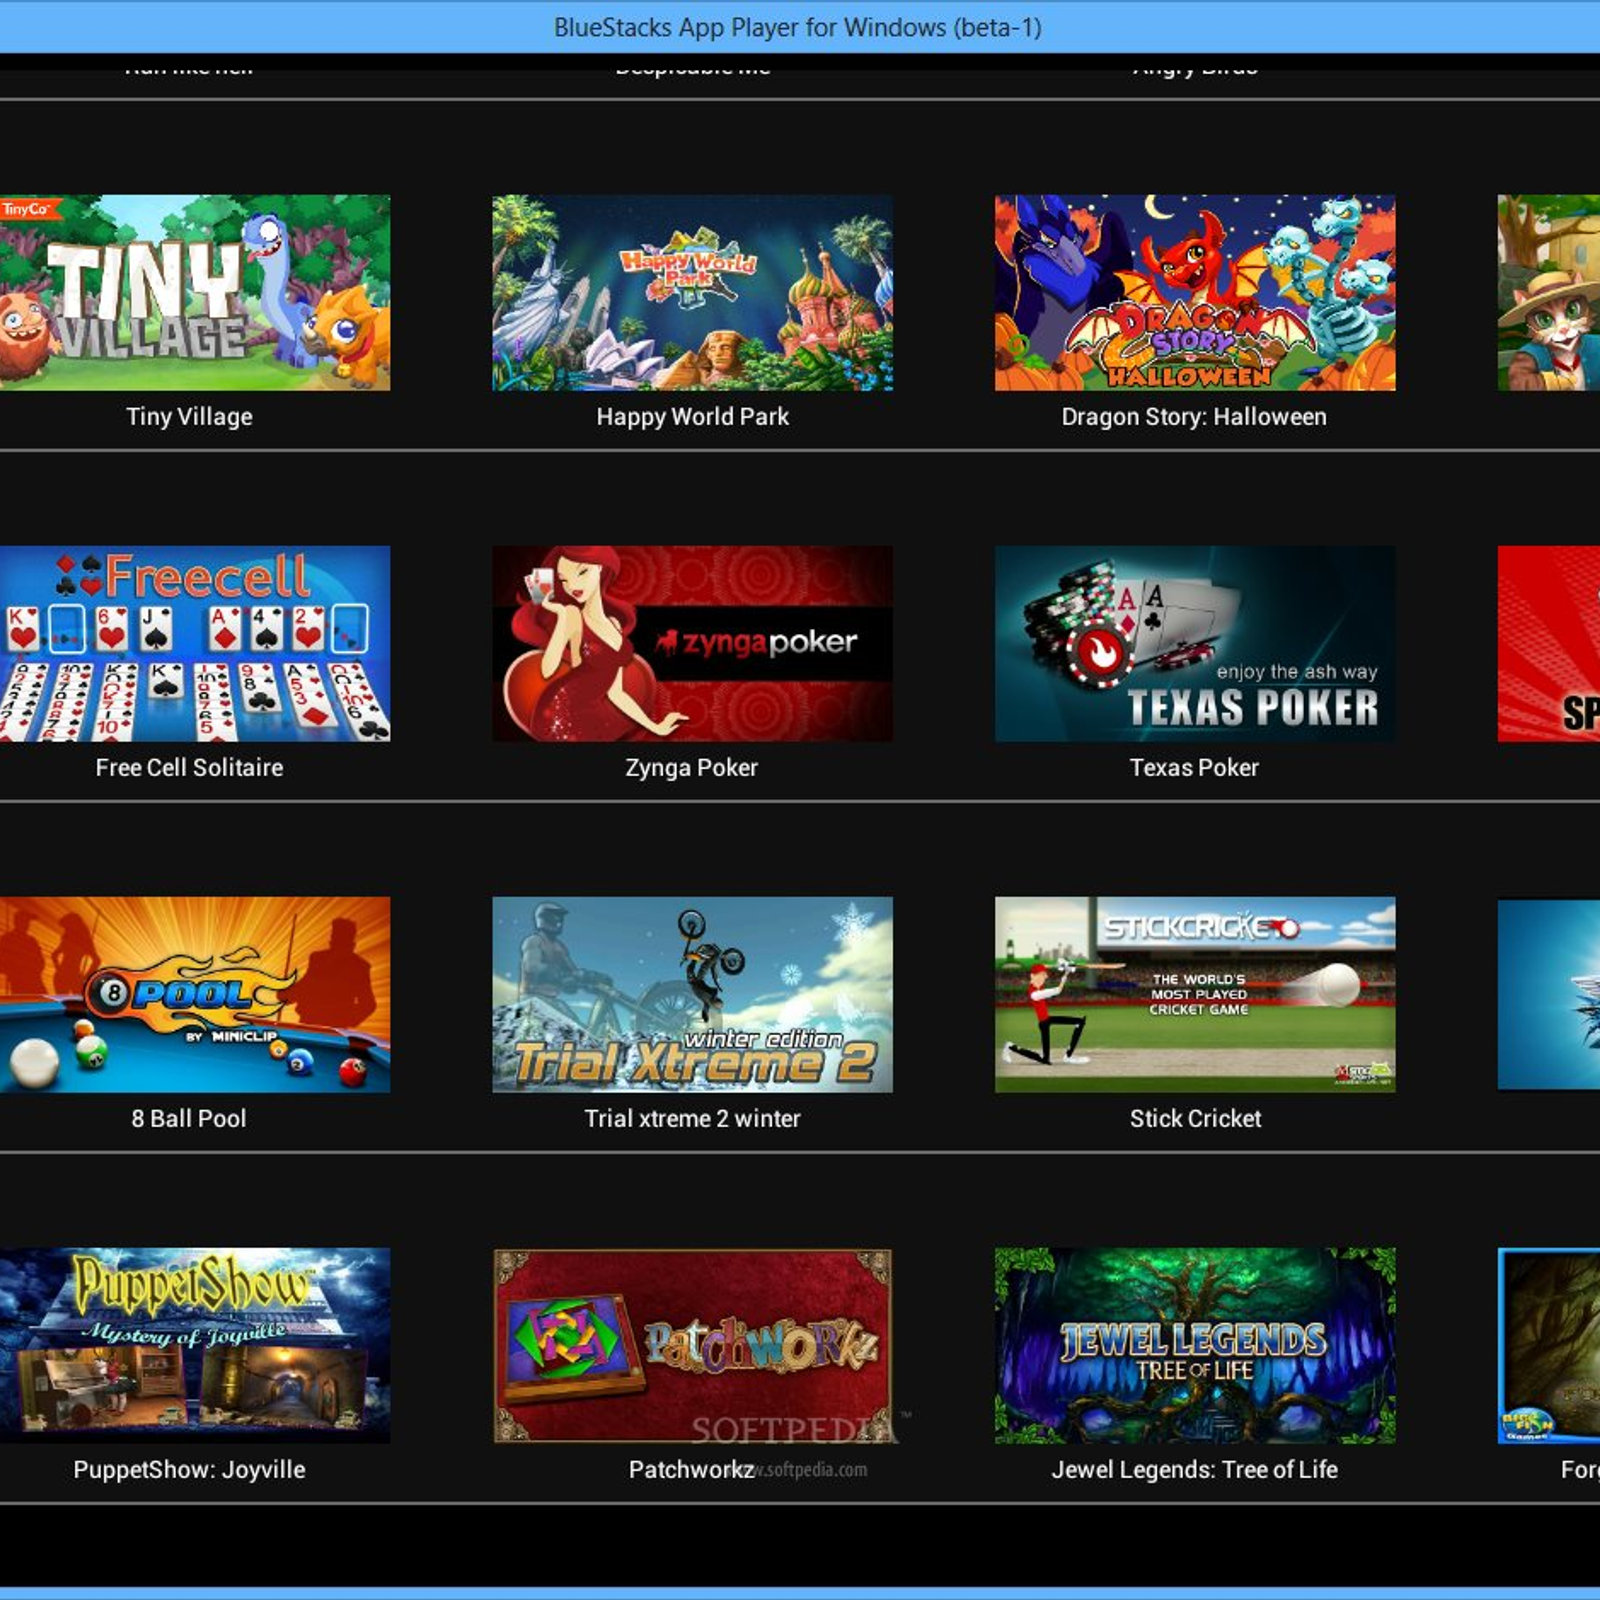Click "Jewel Legends: Tree of Life" caption
This screenshot has width=1600, height=1600.
click(x=1194, y=1470)
